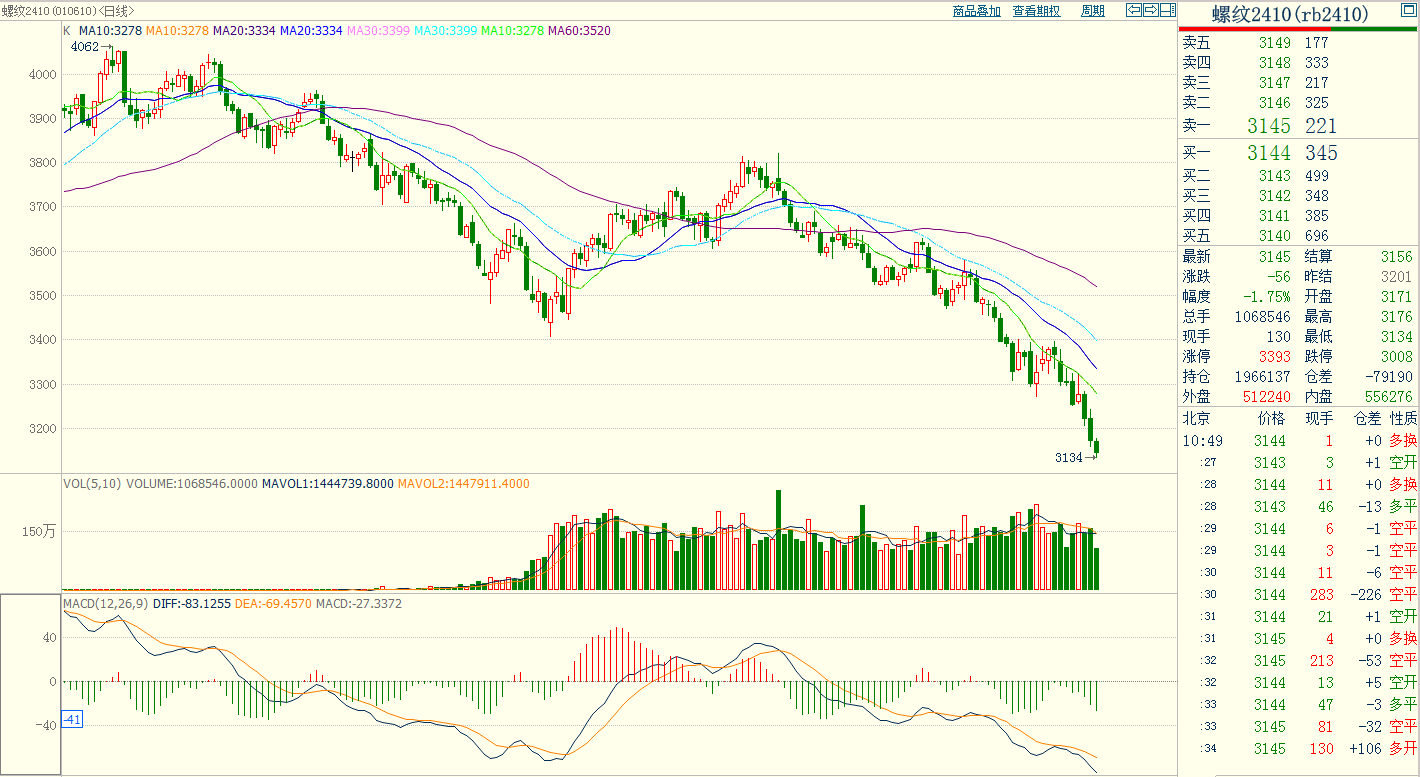Go to previous contract with left arrow icon
1420x777 pixels.
click(x=1134, y=10)
